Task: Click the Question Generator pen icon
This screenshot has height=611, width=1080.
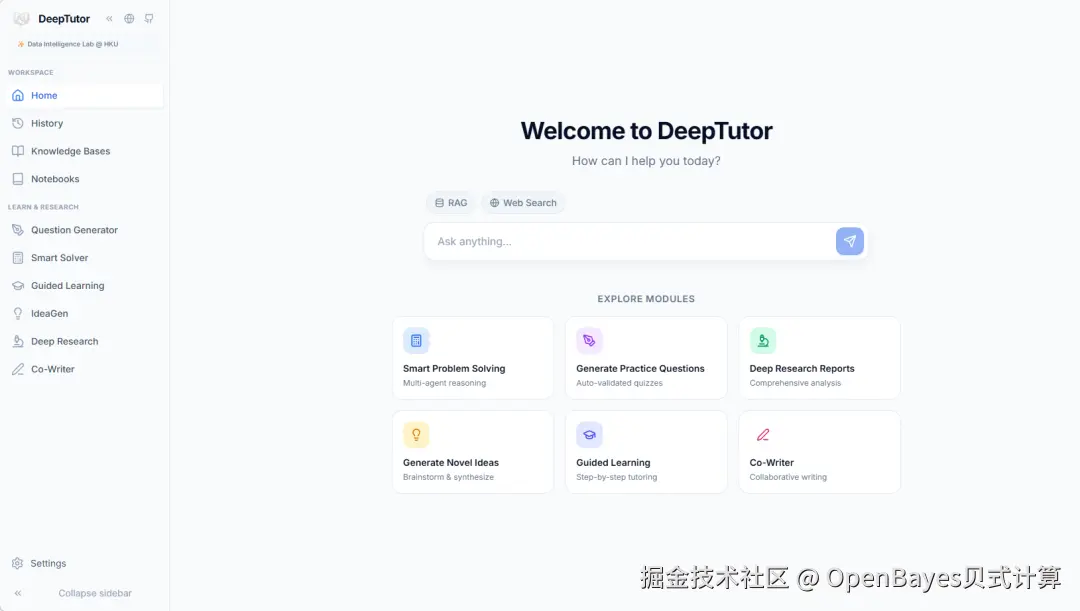Action: coord(18,230)
